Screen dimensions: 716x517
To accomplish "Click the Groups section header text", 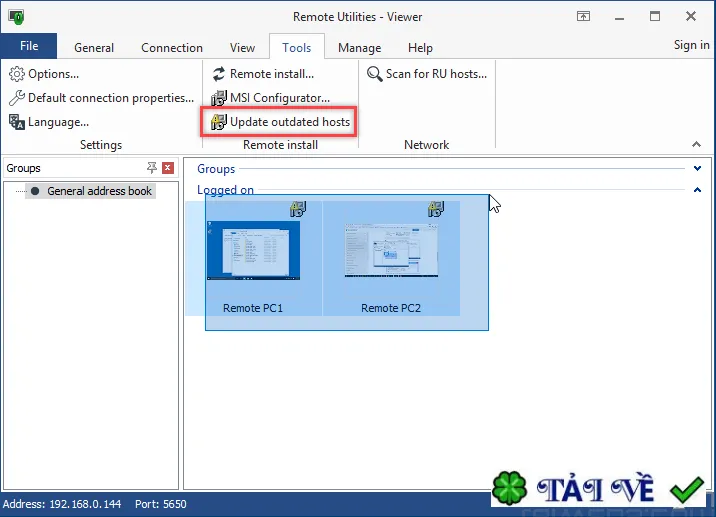I will (216, 169).
